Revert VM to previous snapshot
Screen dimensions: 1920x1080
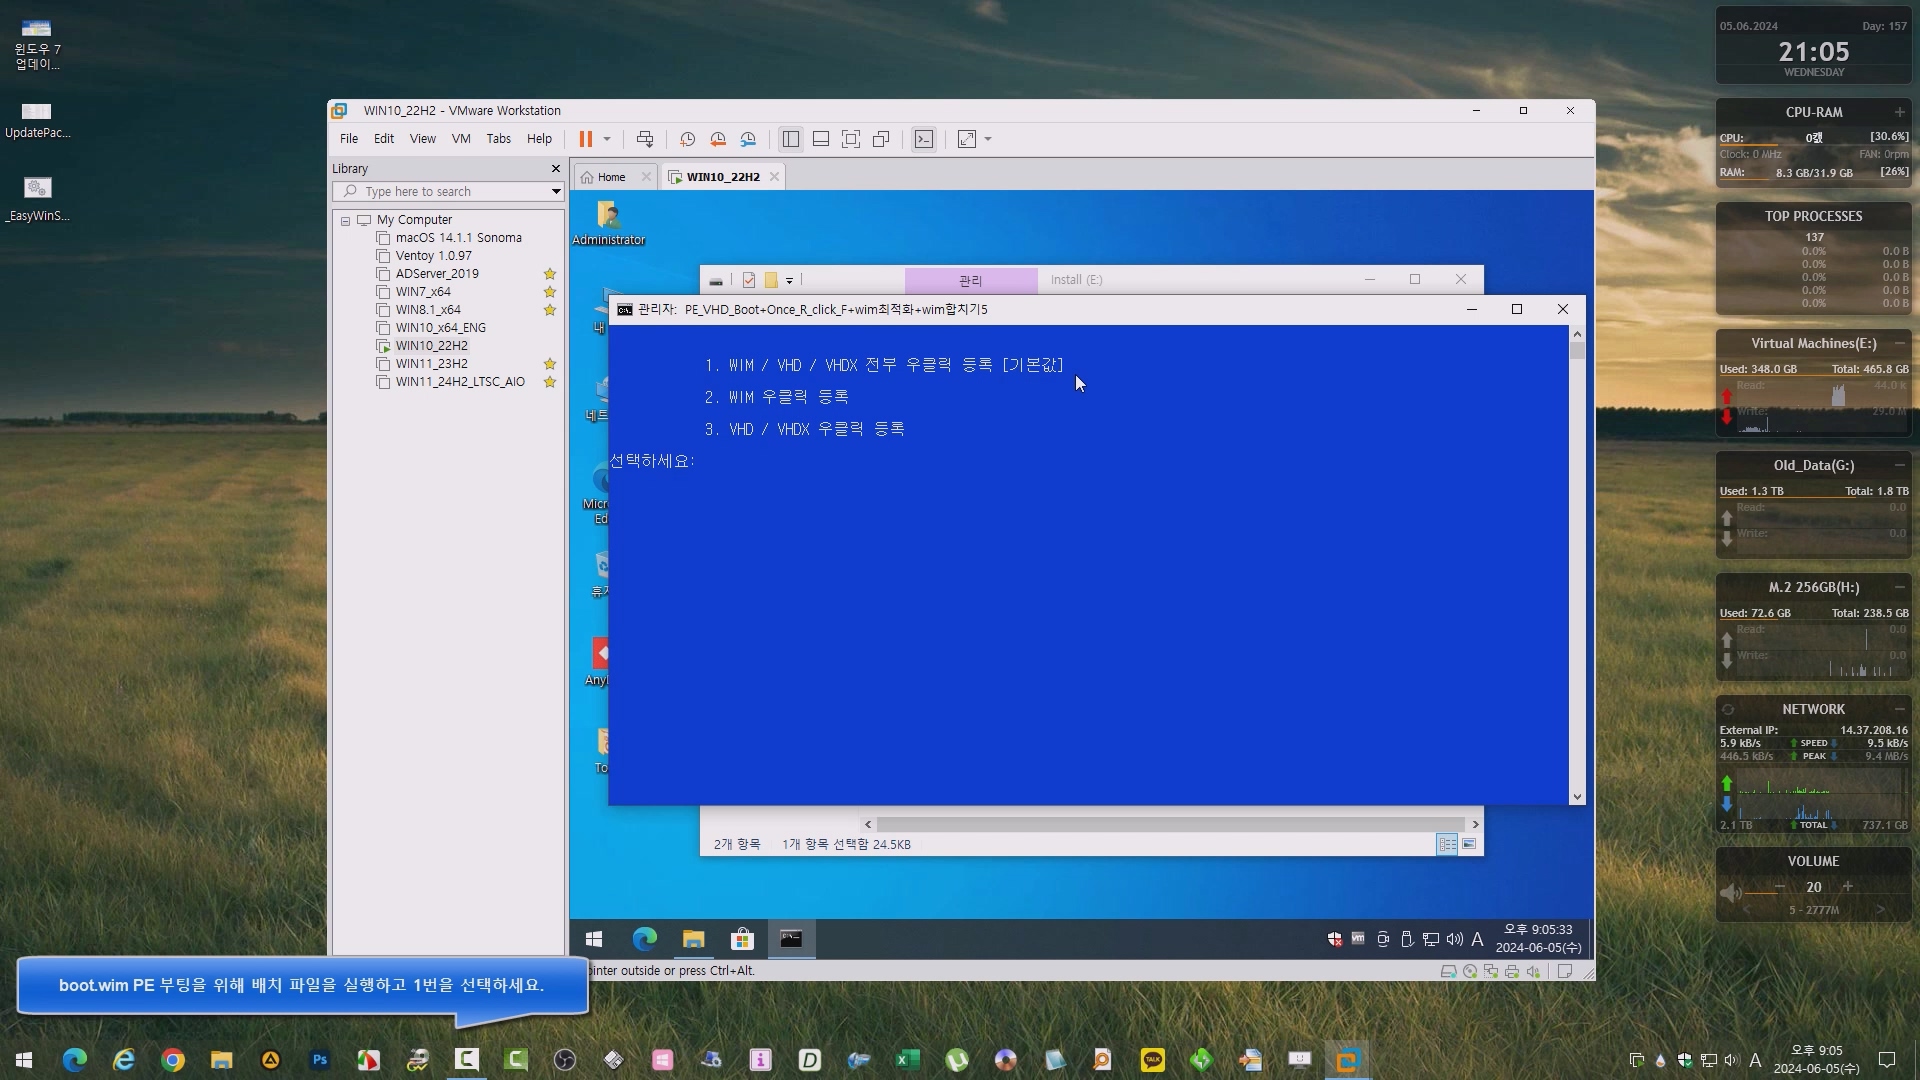[x=718, y=139]
